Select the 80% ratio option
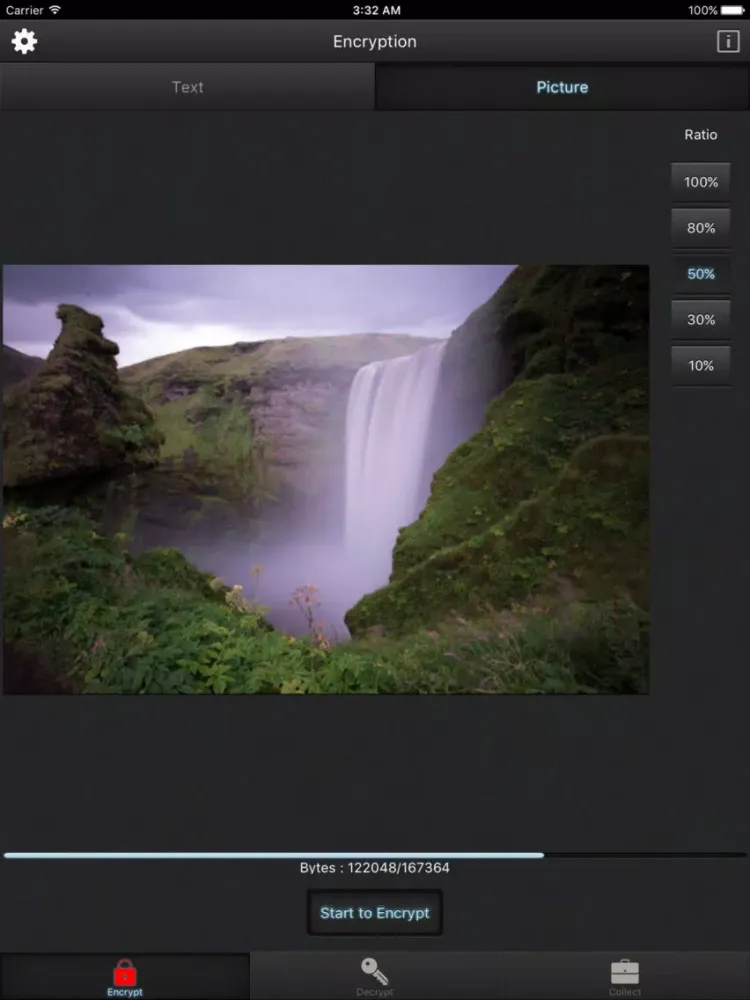 (701, 228)
